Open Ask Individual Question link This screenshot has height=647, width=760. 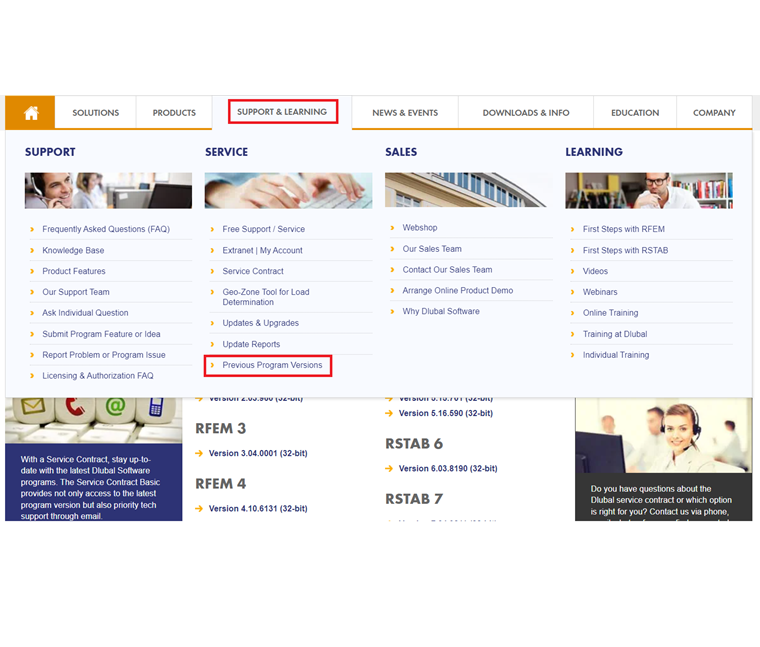(85, 313)
